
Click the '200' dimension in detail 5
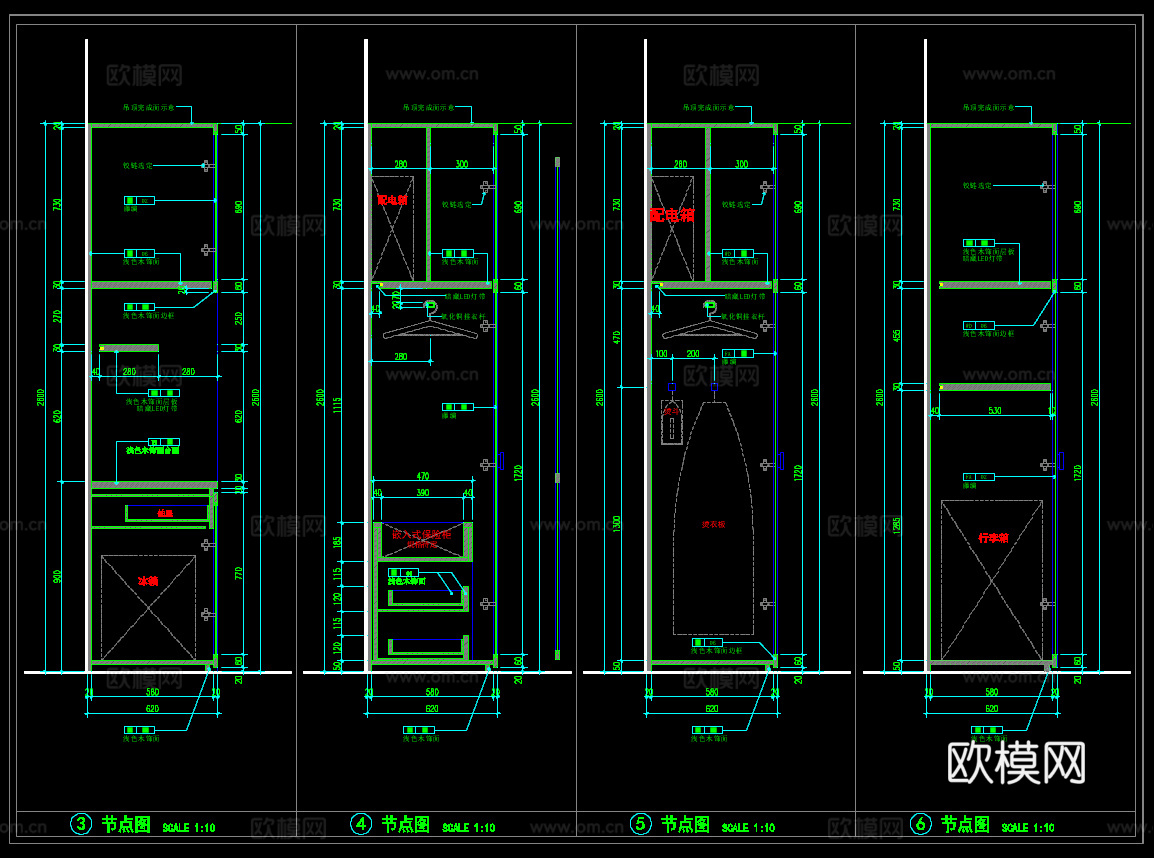pyautogui.click(x=693, y=355)
